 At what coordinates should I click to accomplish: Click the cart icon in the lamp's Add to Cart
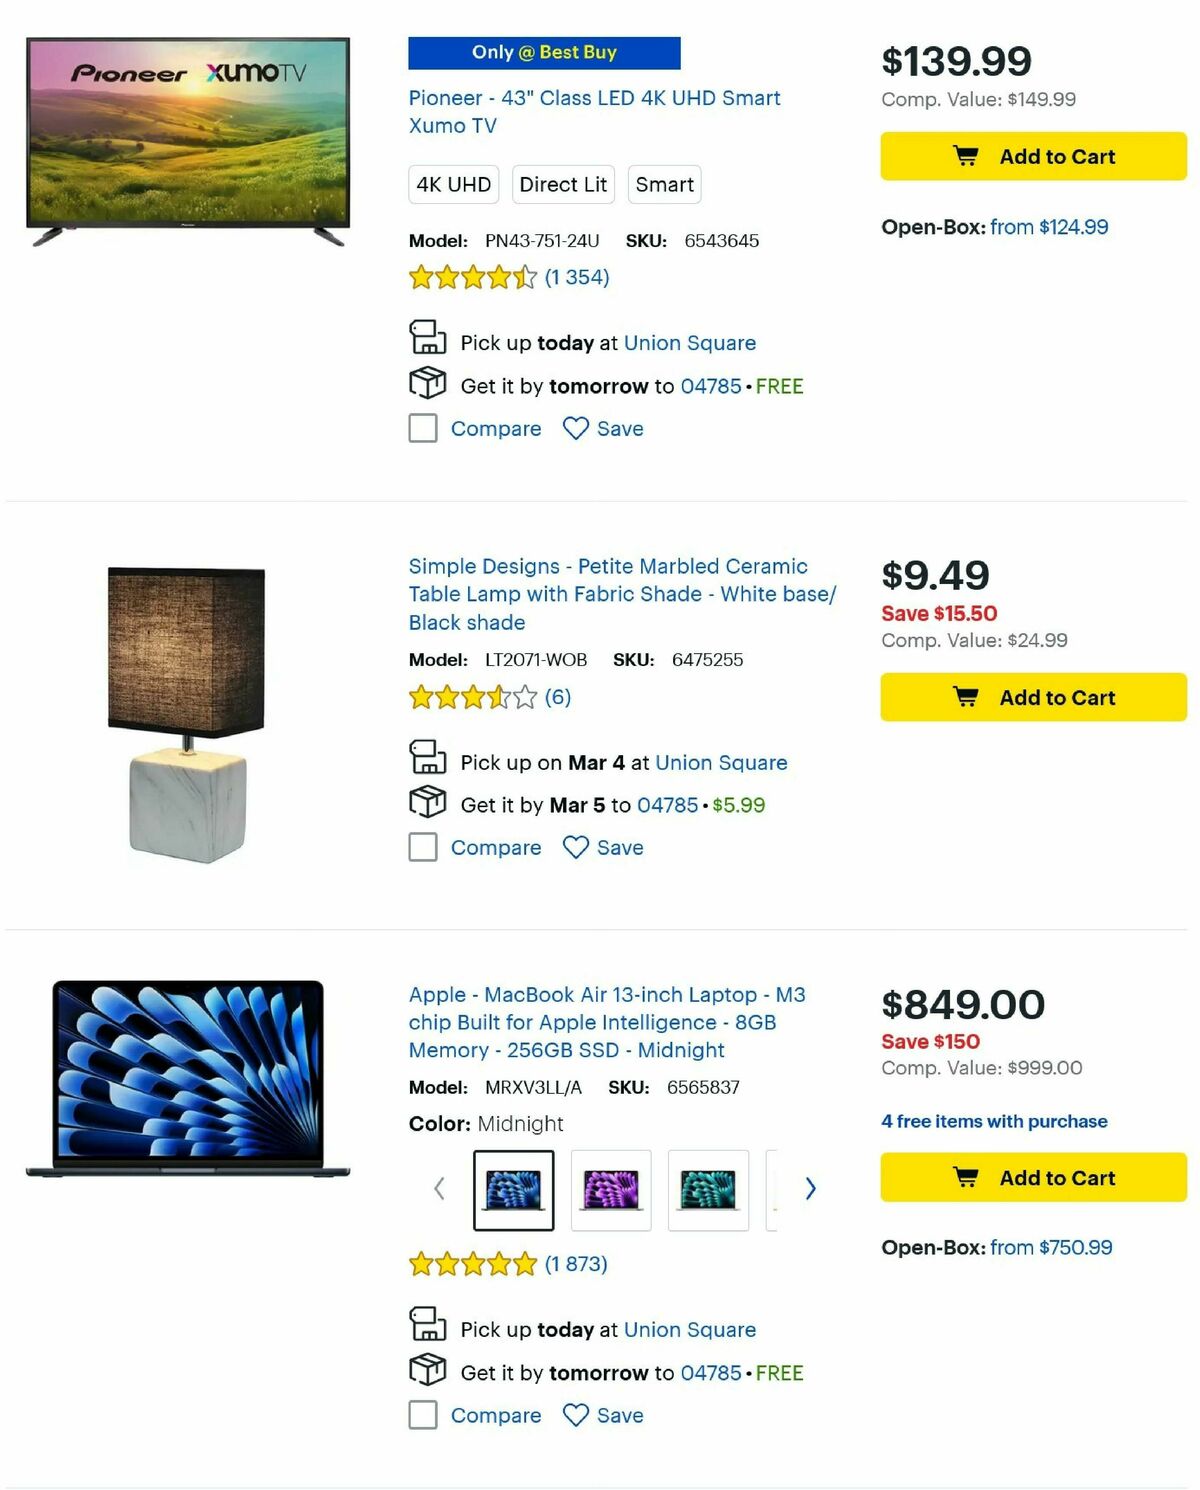point(966,697)
